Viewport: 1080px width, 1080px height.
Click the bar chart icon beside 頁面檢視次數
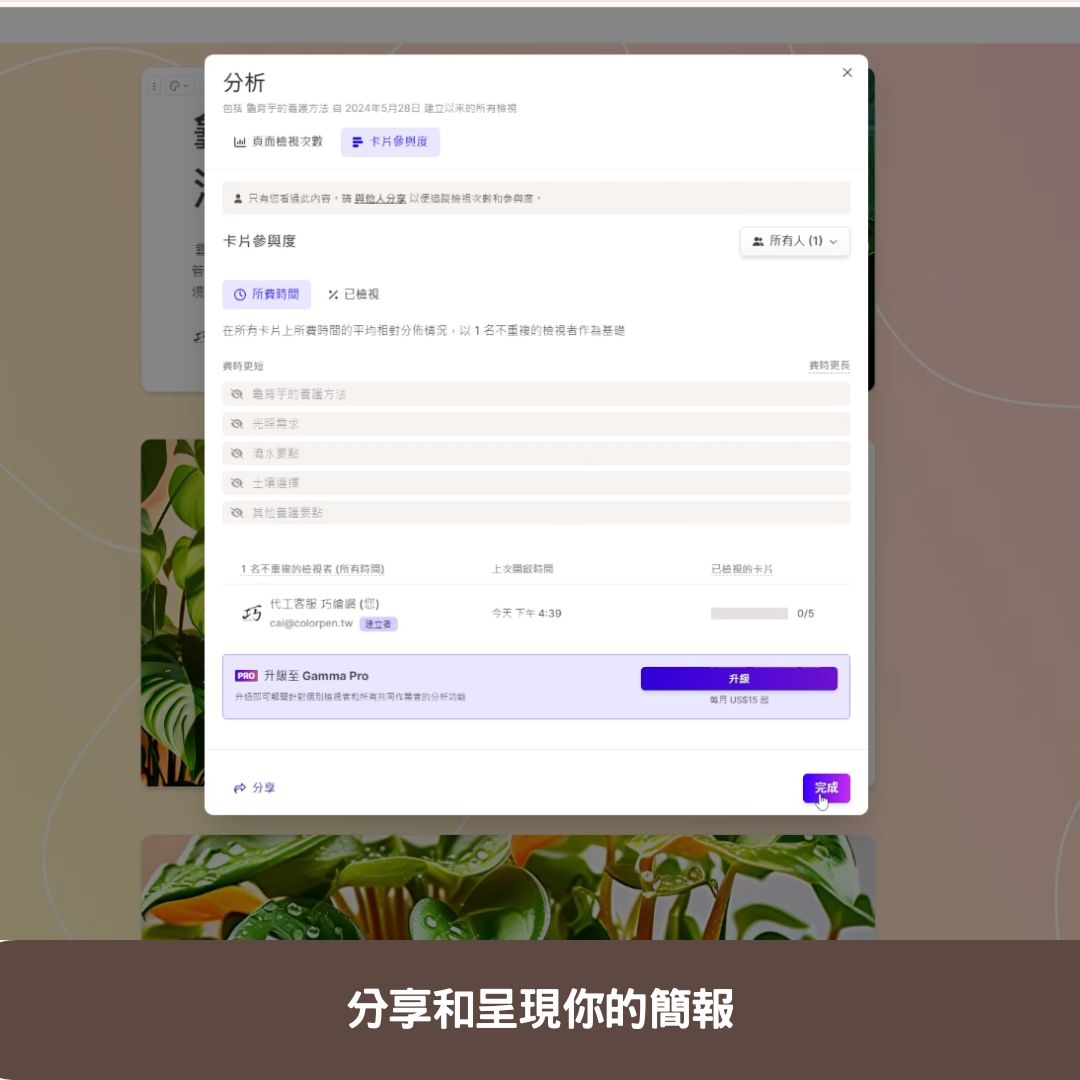(240, 142)
